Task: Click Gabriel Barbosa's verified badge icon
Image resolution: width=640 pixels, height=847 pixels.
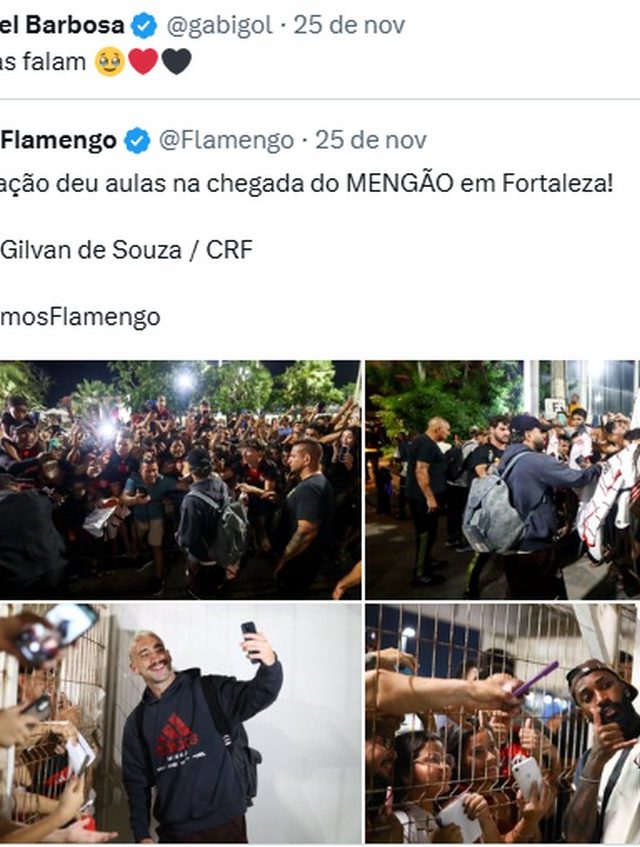Action: 144,25
